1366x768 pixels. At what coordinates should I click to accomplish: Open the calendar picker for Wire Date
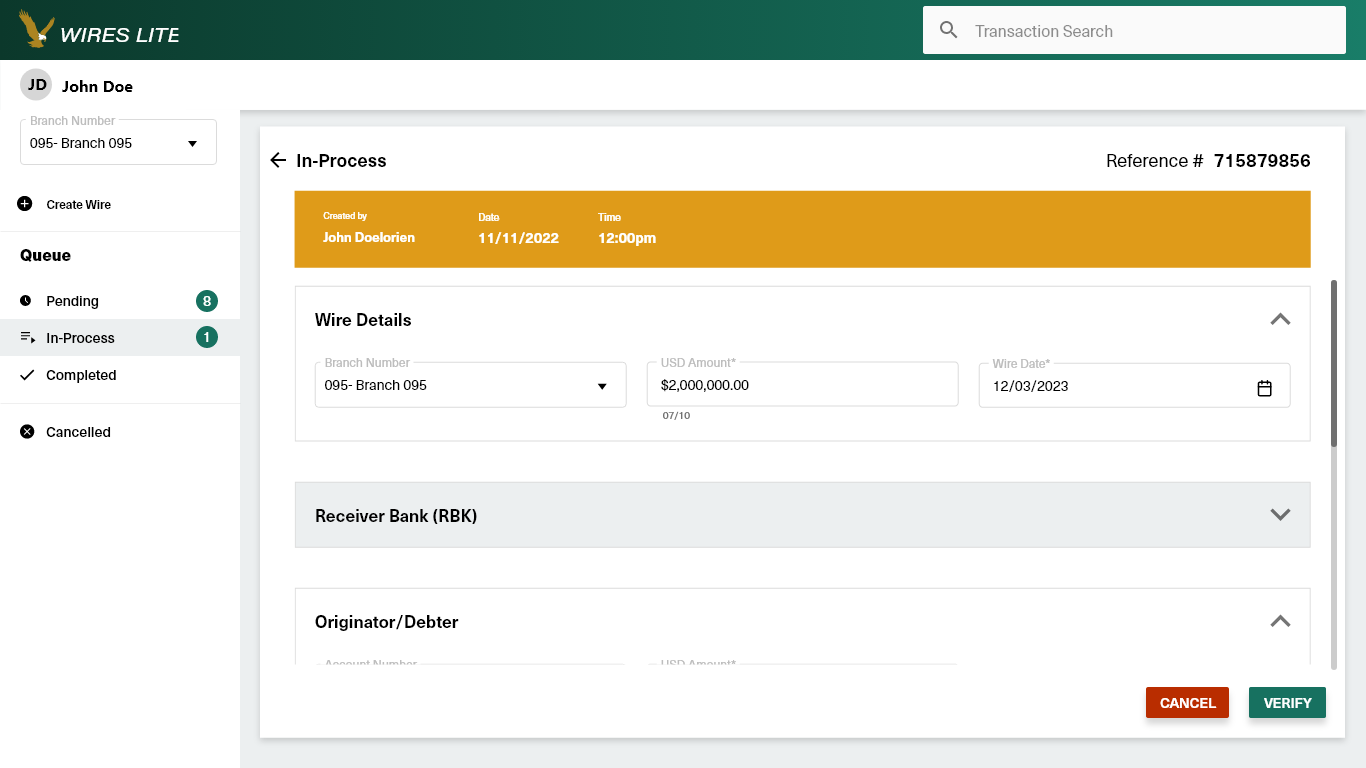pyautogui.click(x=1264, y=387)
